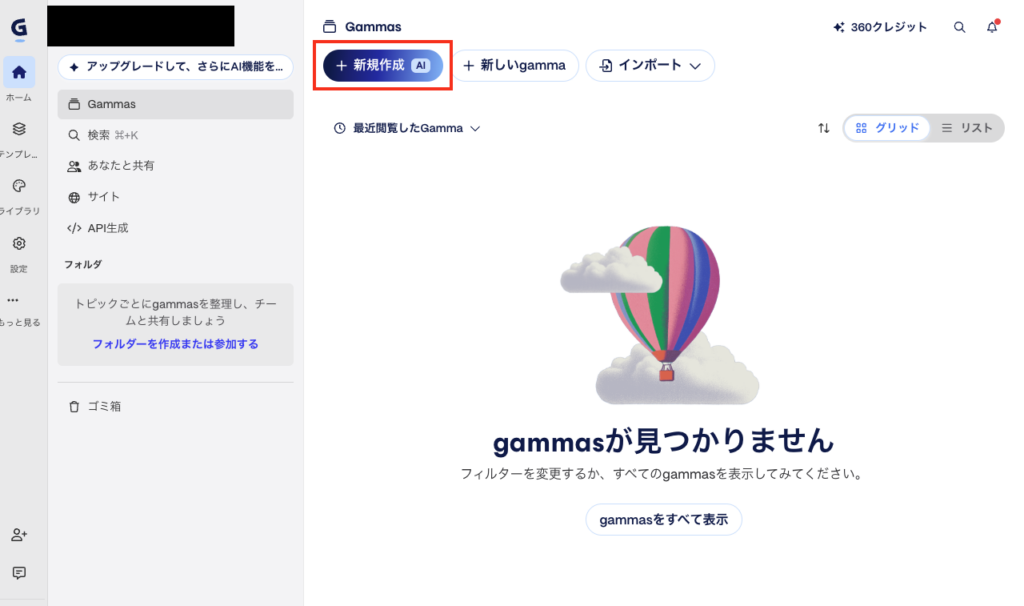Screen dimensions: 1024x606
Task: Expand もっと見る three-dots menu
Action: tap(13, 300)
